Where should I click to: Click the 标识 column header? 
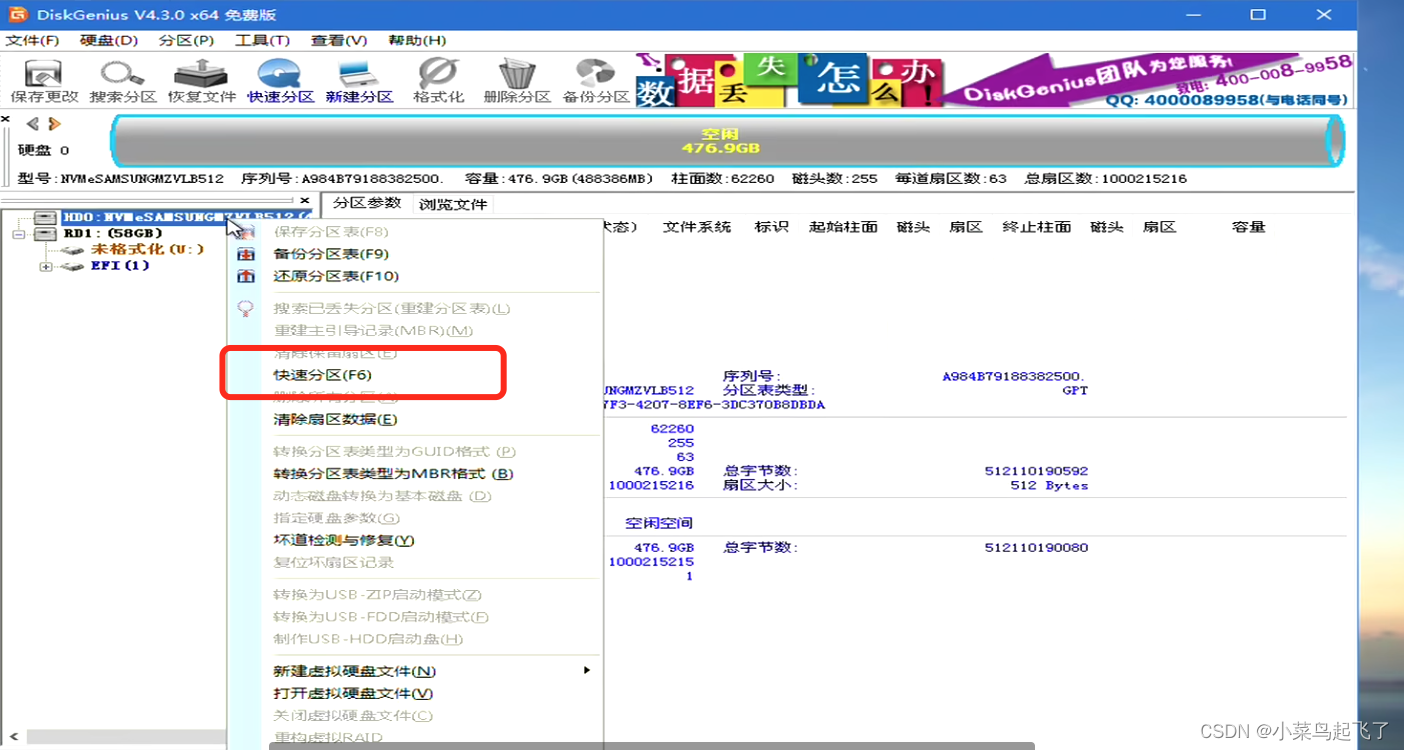pyautogui.click(x=771, y=227)
